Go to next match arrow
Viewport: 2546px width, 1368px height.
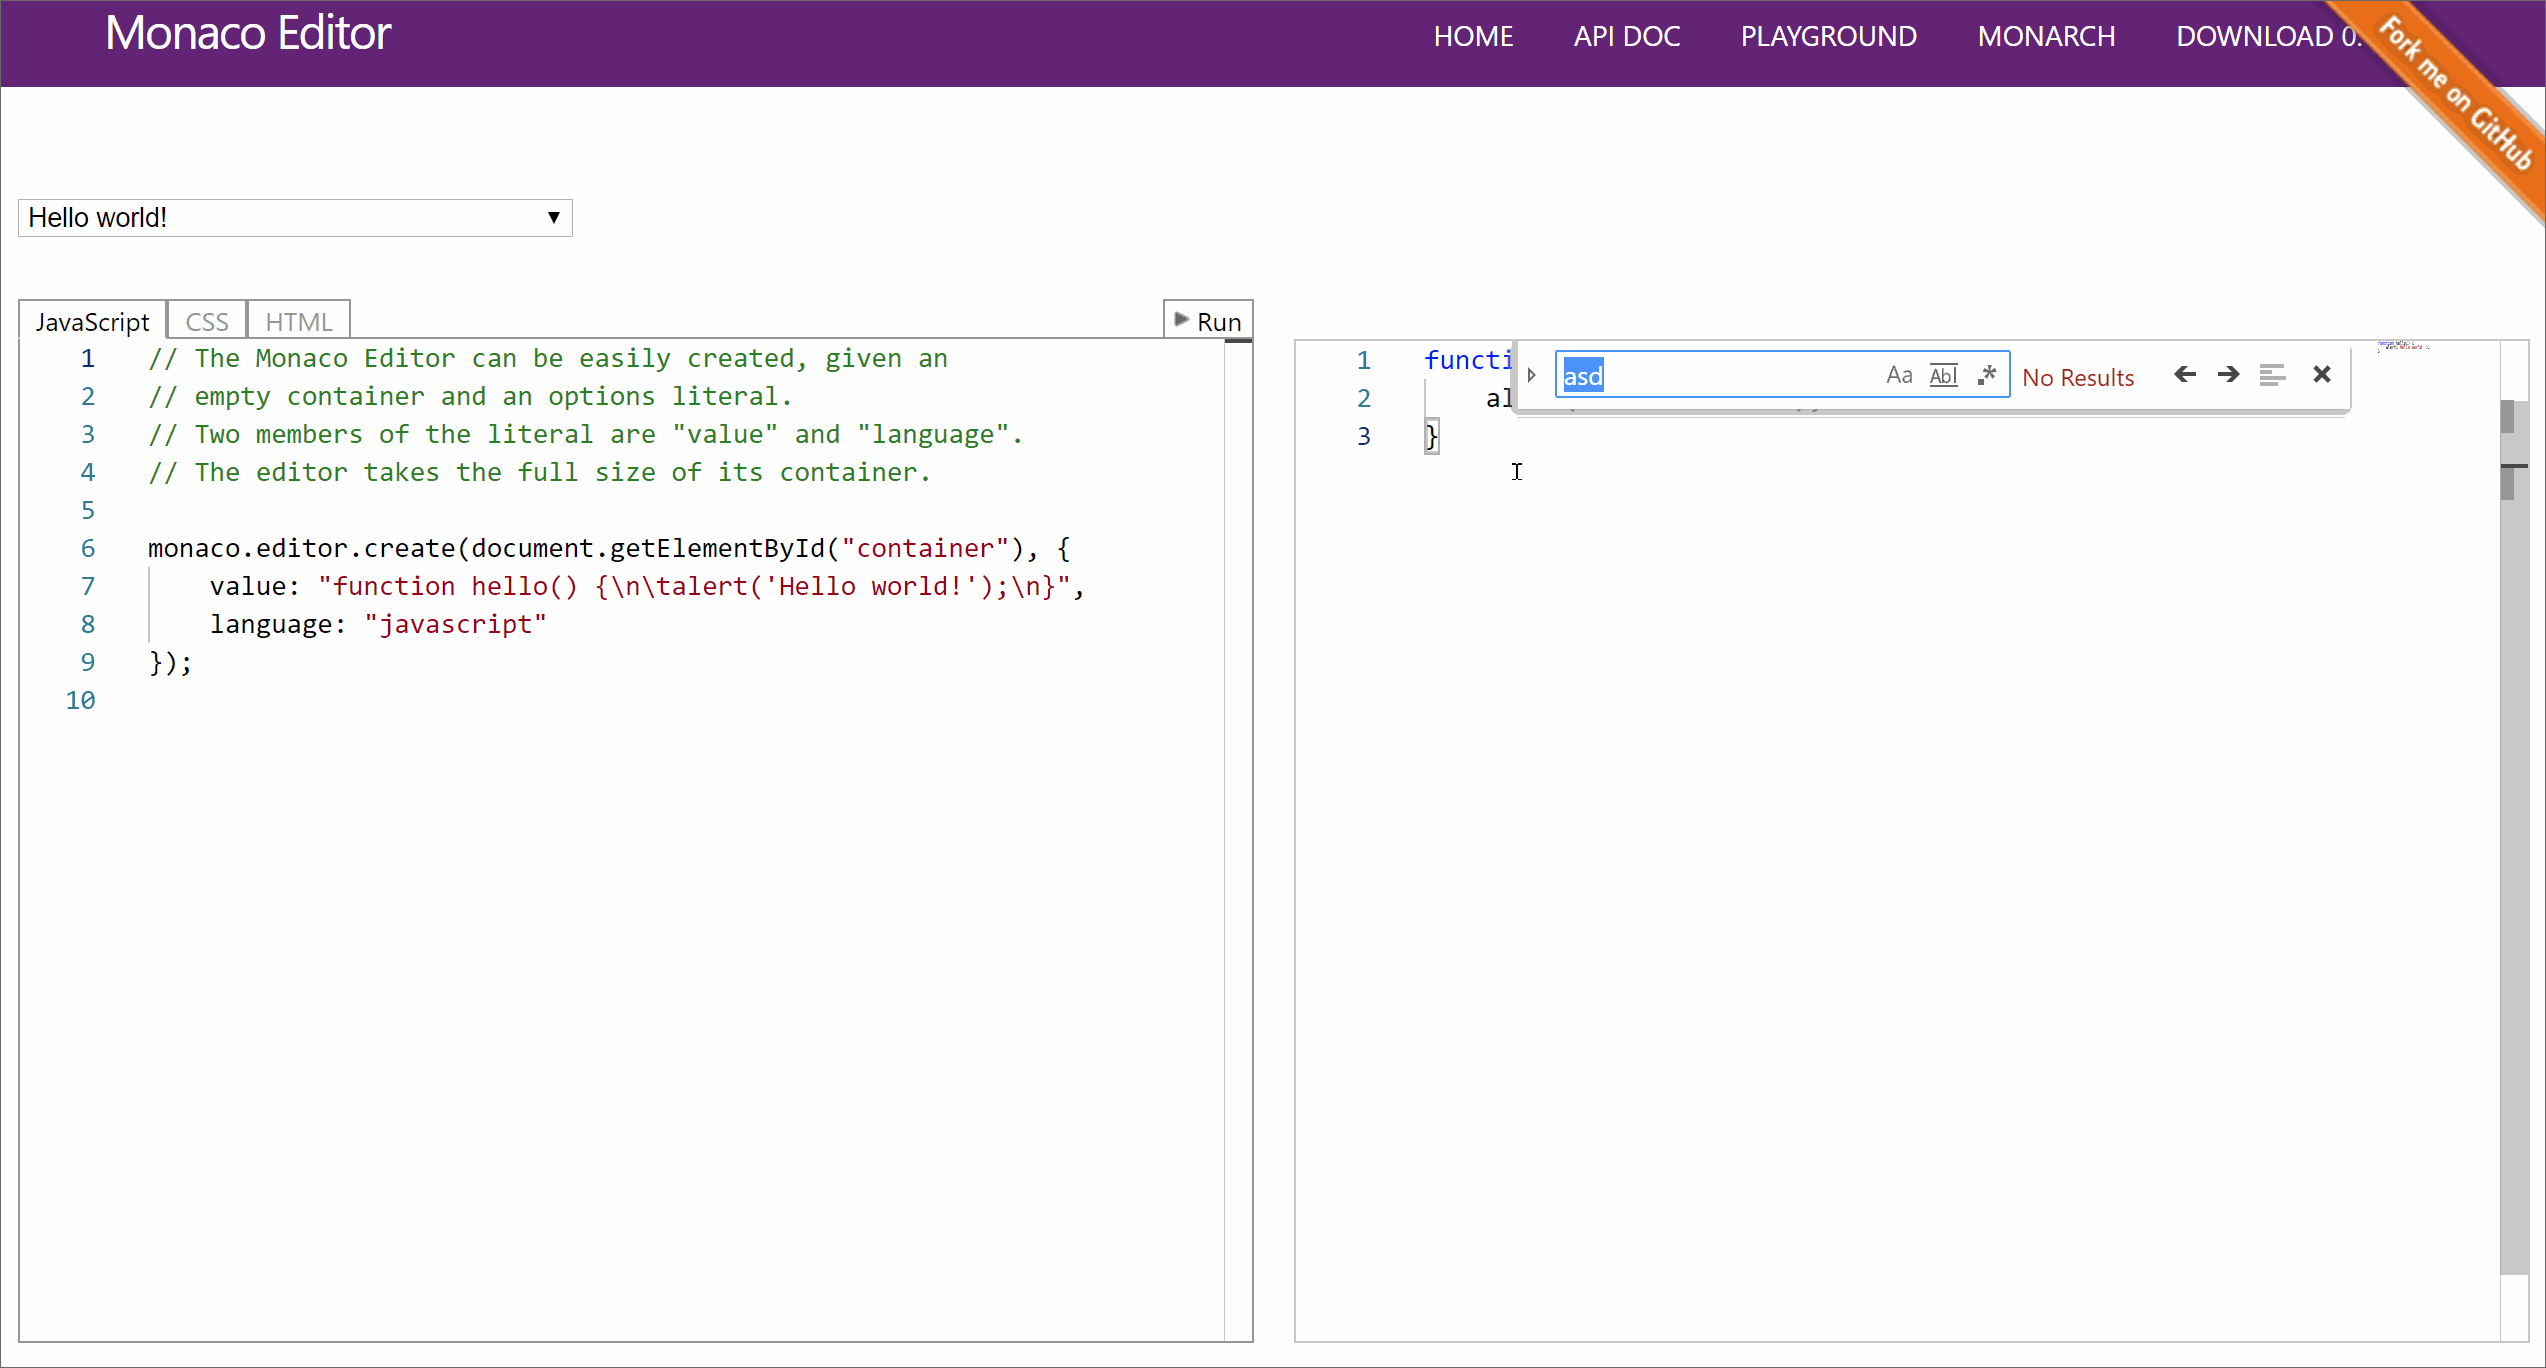point(2228,375)
